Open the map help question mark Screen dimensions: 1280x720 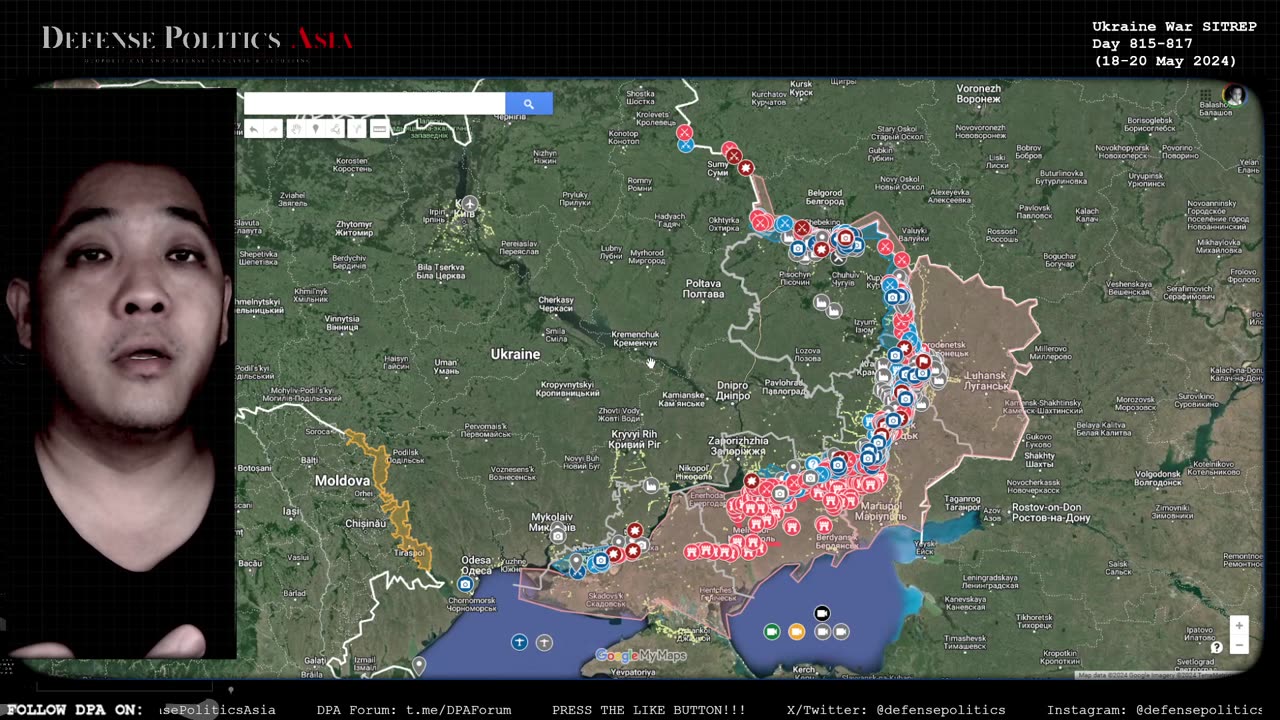[x=1217, y=647]
